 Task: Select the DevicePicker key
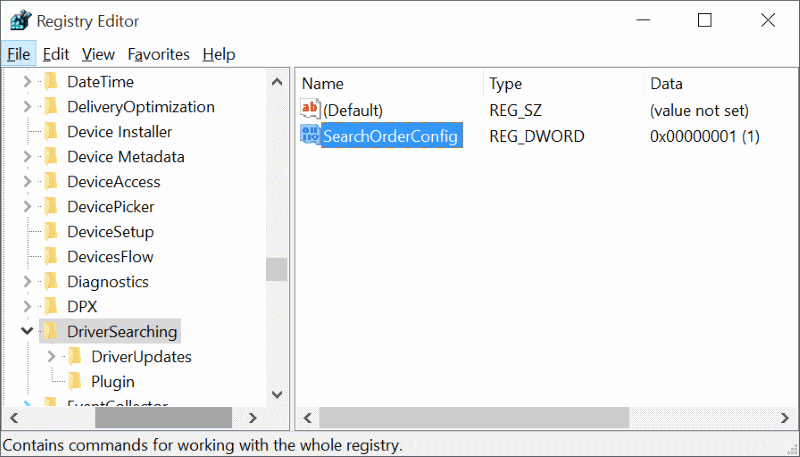click(111, 207)
